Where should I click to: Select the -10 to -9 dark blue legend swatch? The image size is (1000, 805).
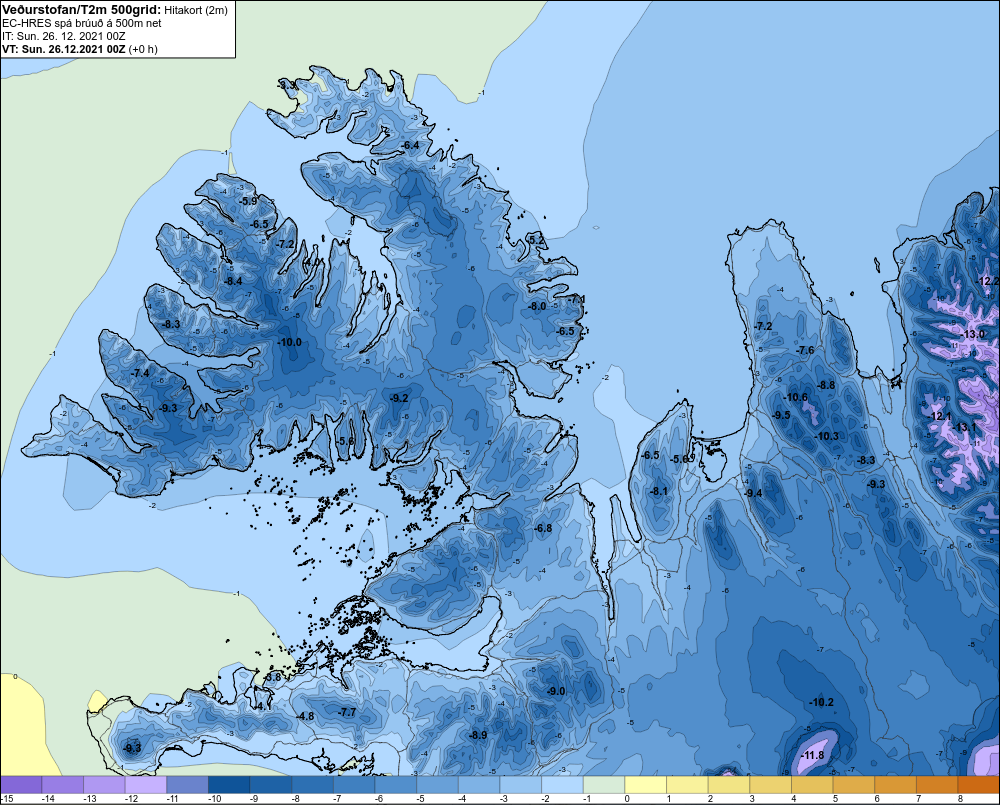(x=229, y=785)
